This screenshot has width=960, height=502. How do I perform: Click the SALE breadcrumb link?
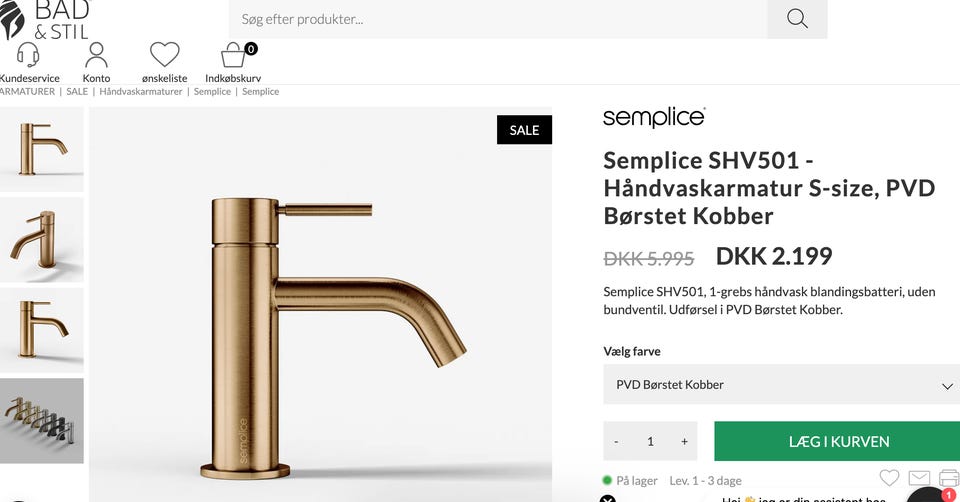click(x=77, y=92)
